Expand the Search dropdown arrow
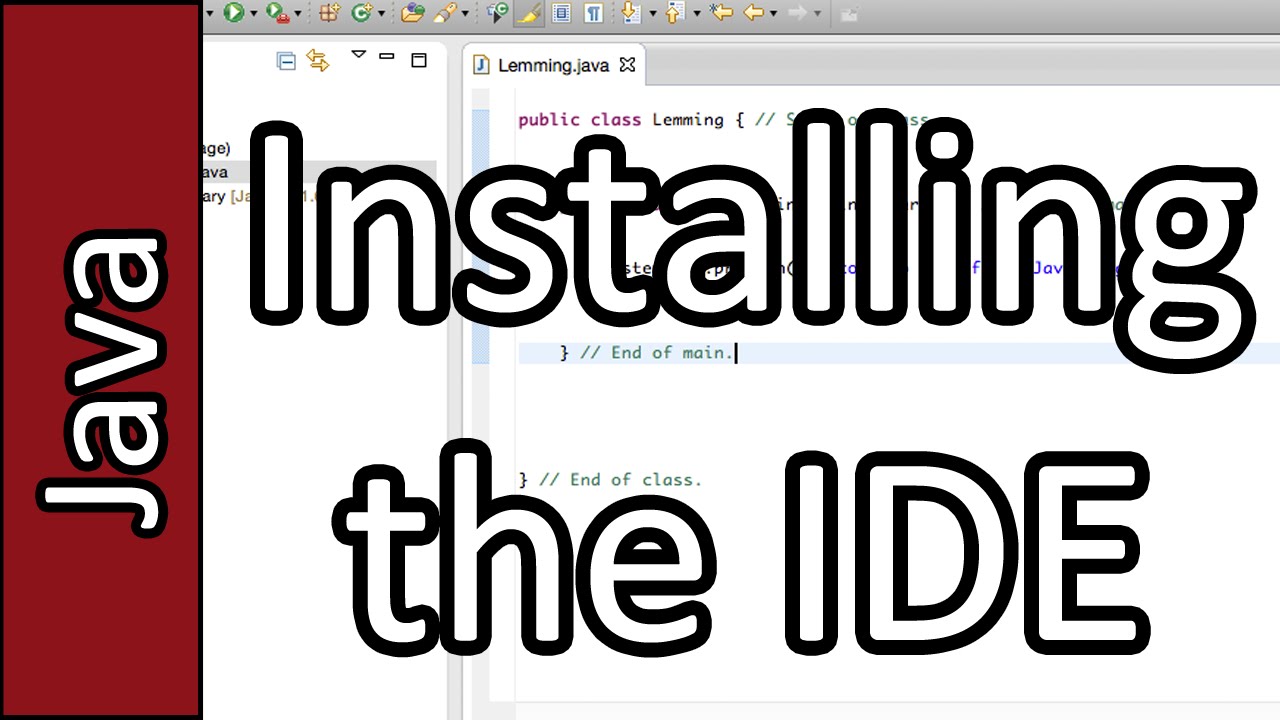This screenshot has width=1280, height=720. pyautogui.click(x=466, y=13)
